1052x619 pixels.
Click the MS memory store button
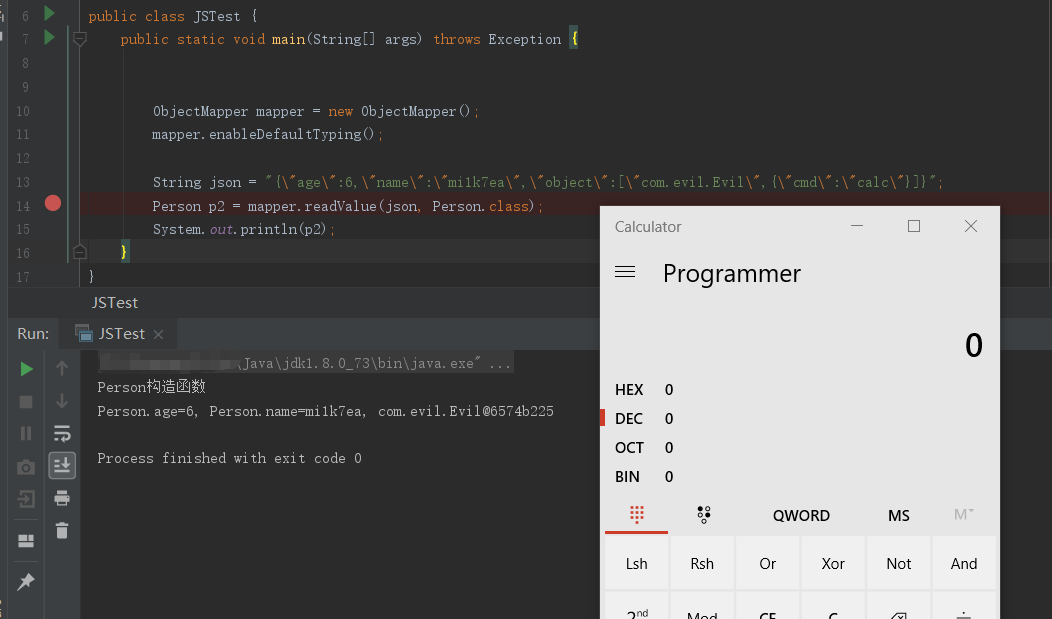[898, 516]
